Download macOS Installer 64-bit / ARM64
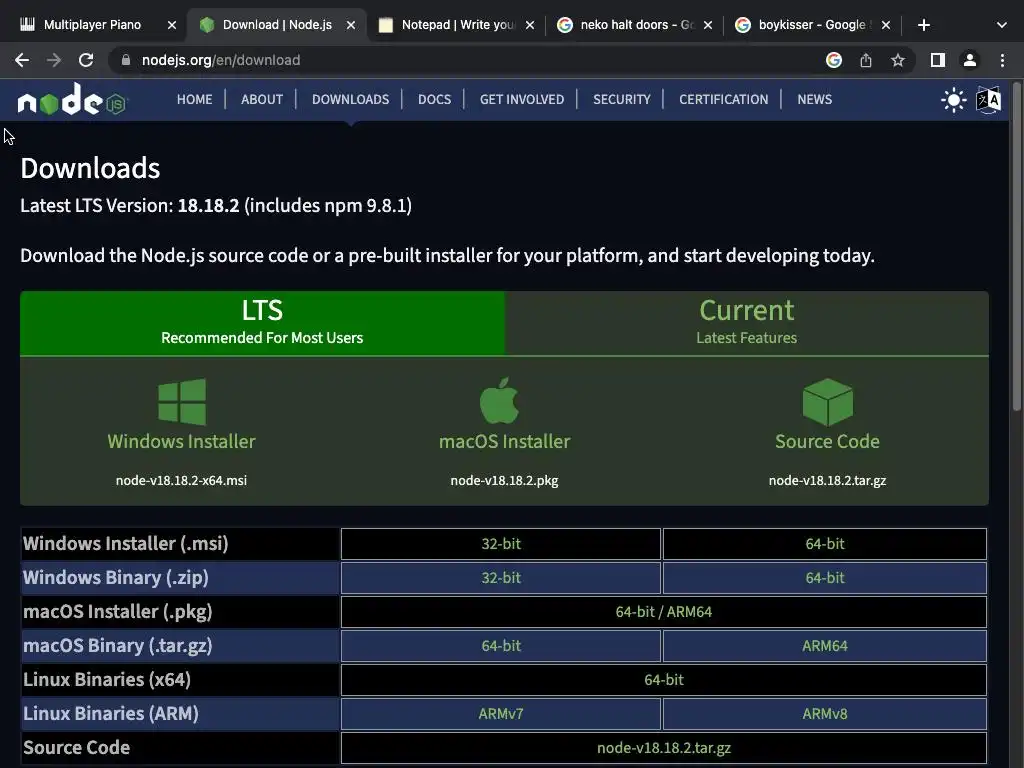The image size is (1024, 768). [664, 612]
